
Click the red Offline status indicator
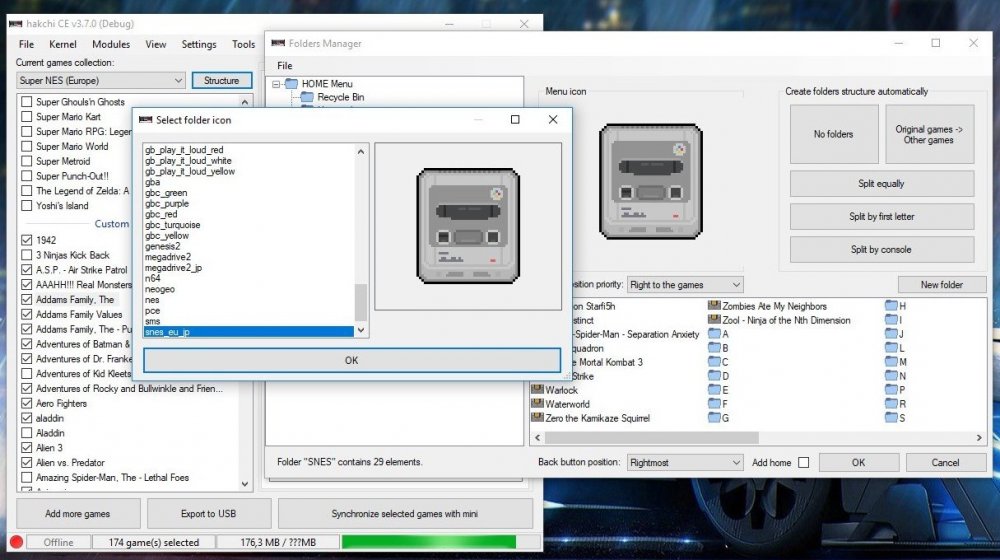[x=16, y=542]
